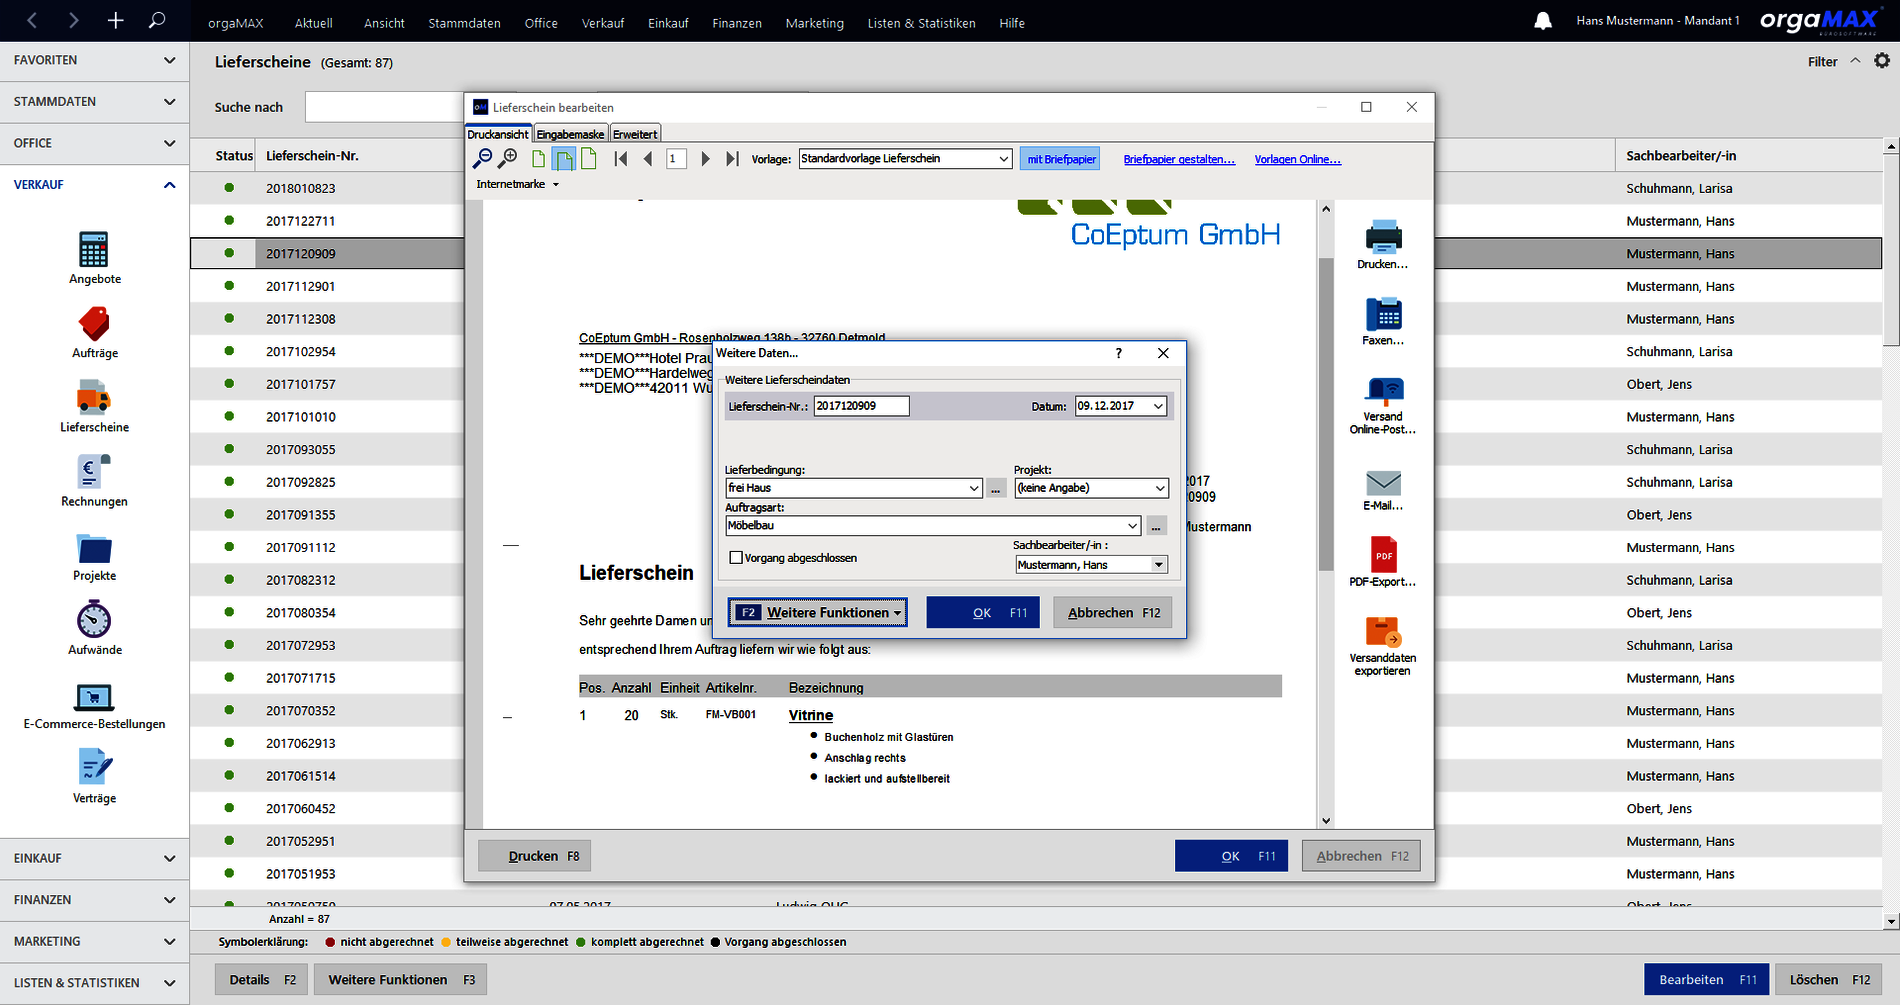Click the Faxen fax icon
This screenshot has height=1005, width=1900.
coord(1383,314)
